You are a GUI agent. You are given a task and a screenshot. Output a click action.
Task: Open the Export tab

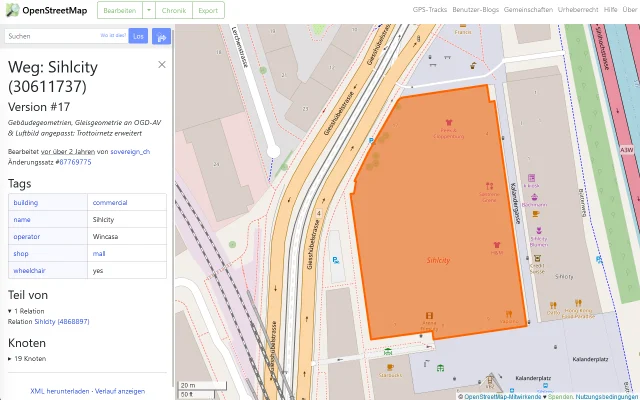tap(208, 10)
